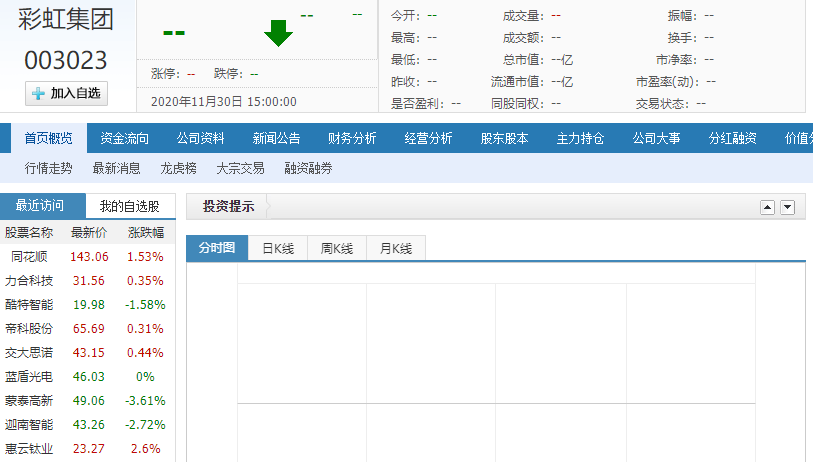Collapse 投资提示 panel with up arrow

[767, 207]
